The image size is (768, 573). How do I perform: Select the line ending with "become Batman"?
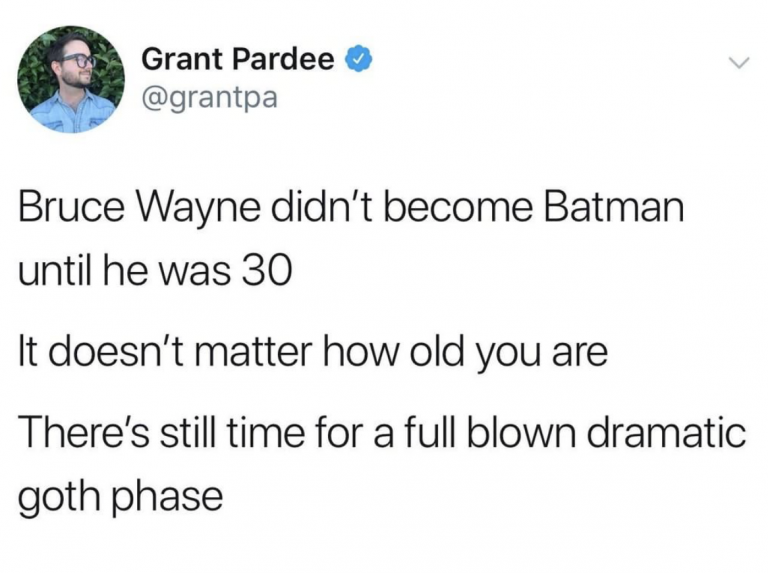(x=351, y=207)
